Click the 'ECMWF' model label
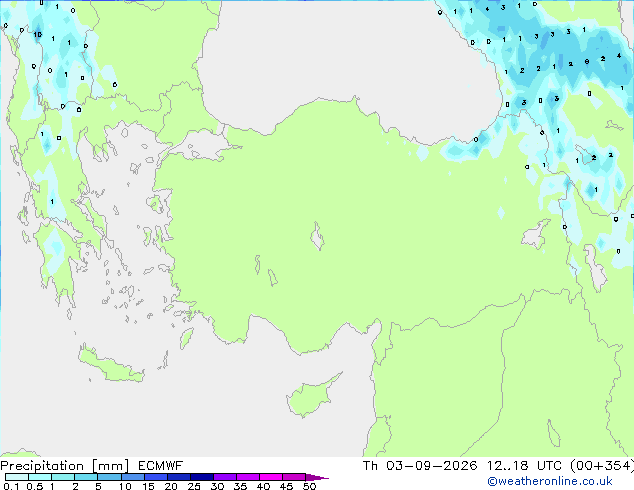 (161, 466)
